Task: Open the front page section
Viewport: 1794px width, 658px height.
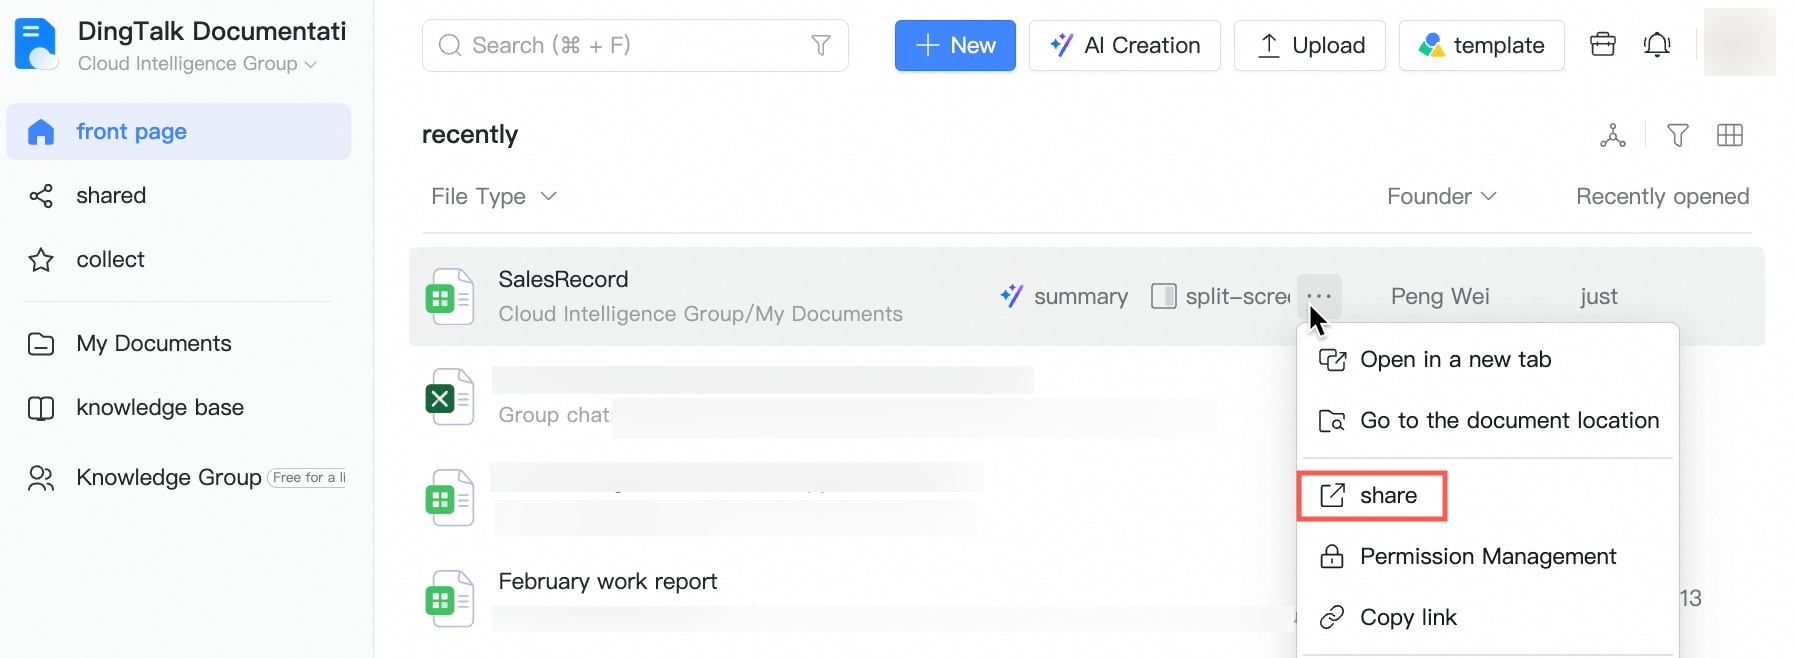Action: [x=178, y=132]
